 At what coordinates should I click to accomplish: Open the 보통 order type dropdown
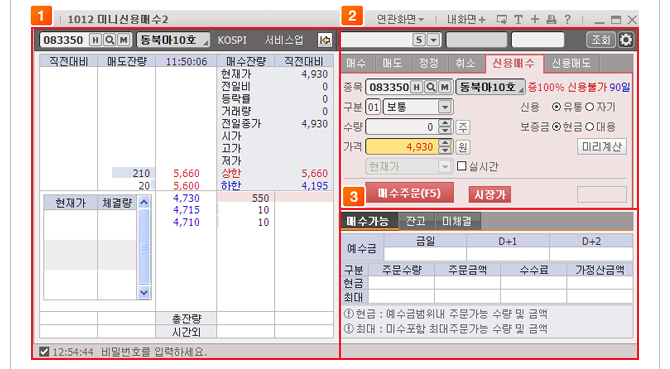click(x=445, y=107)
